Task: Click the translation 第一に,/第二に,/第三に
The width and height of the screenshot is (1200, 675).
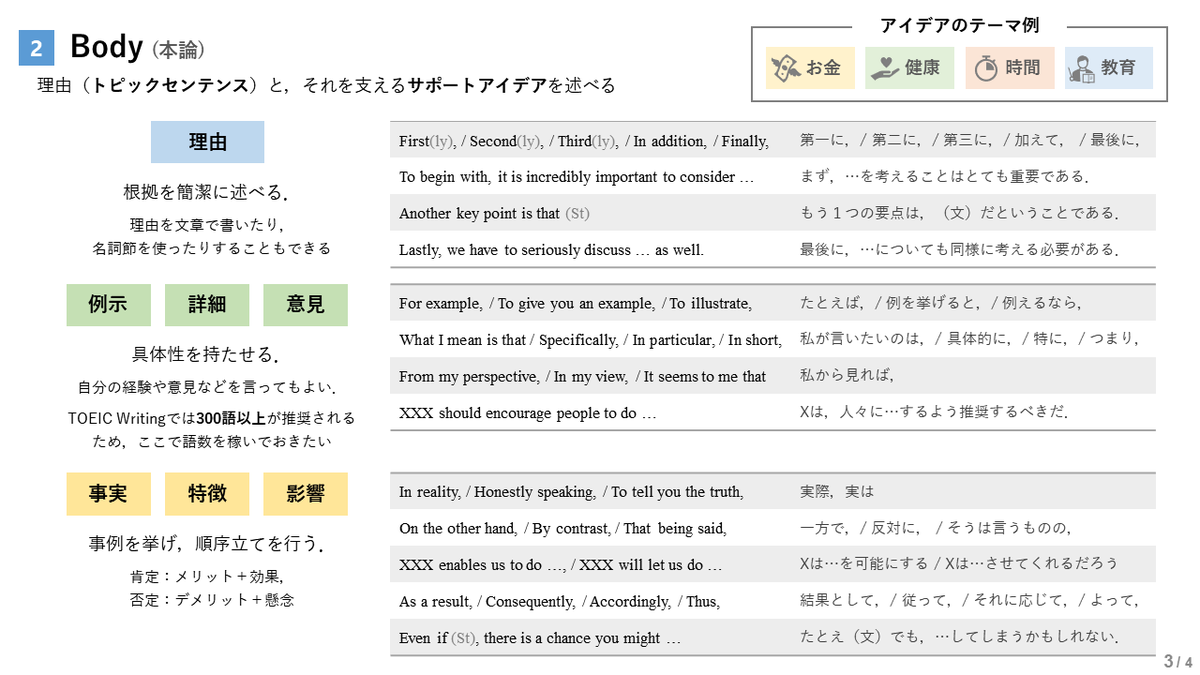Action: pyautogui.click(x=969, y=141)
